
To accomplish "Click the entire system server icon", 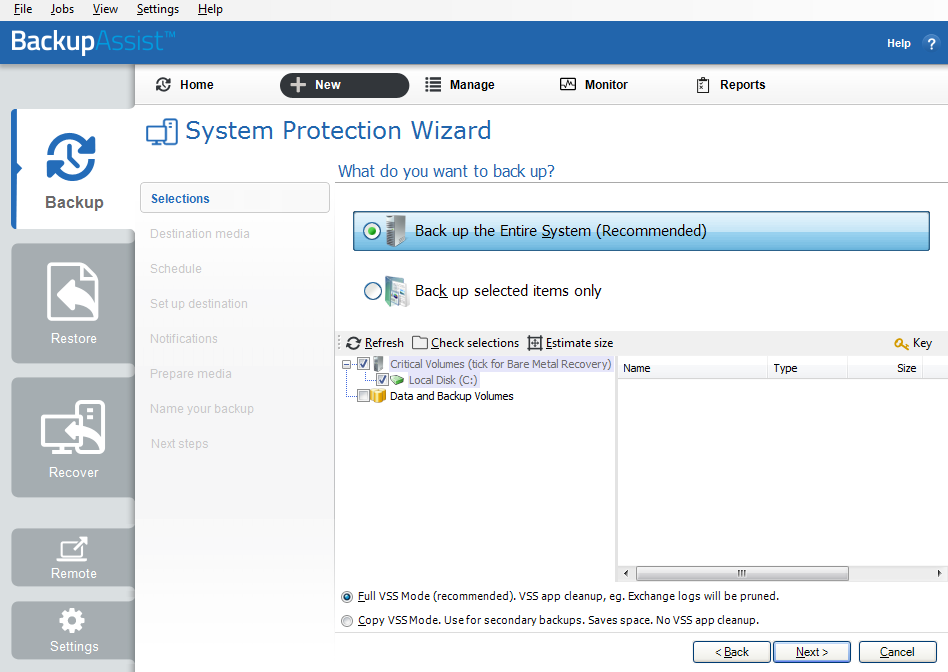I will coord(396,230).
